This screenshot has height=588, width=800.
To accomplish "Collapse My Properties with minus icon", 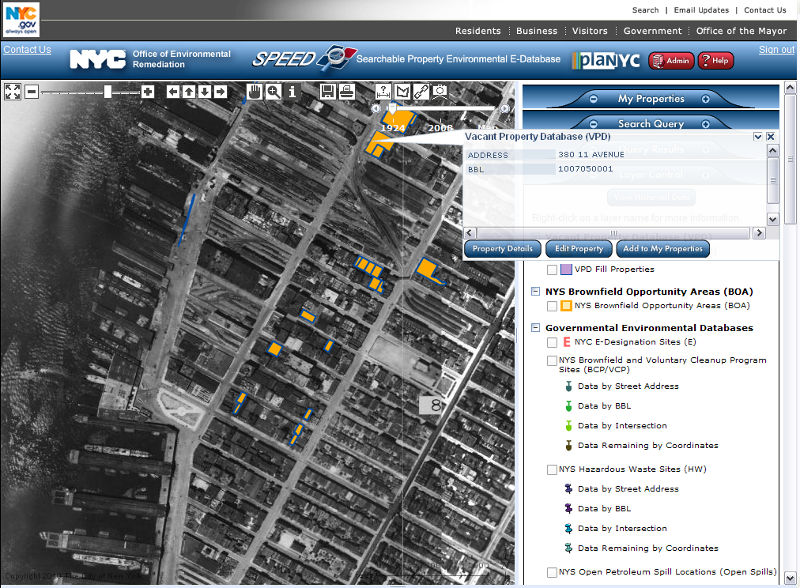I will (593, 99).
